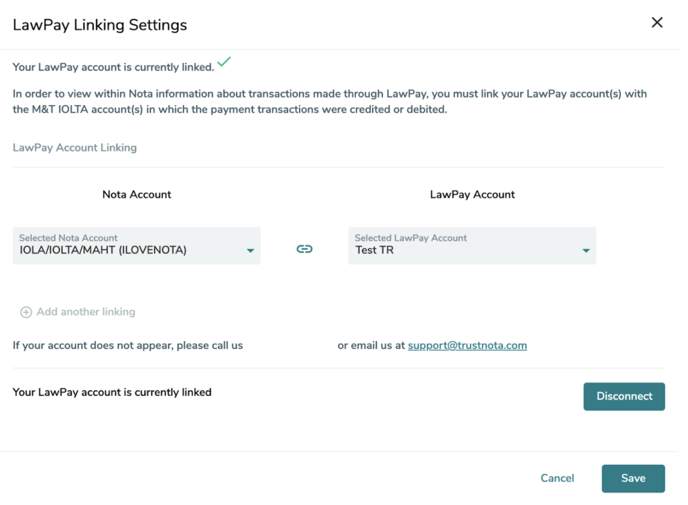Click the 'LawPay Account' column heading
Screen dimensions: 688x505
point(472,195)
